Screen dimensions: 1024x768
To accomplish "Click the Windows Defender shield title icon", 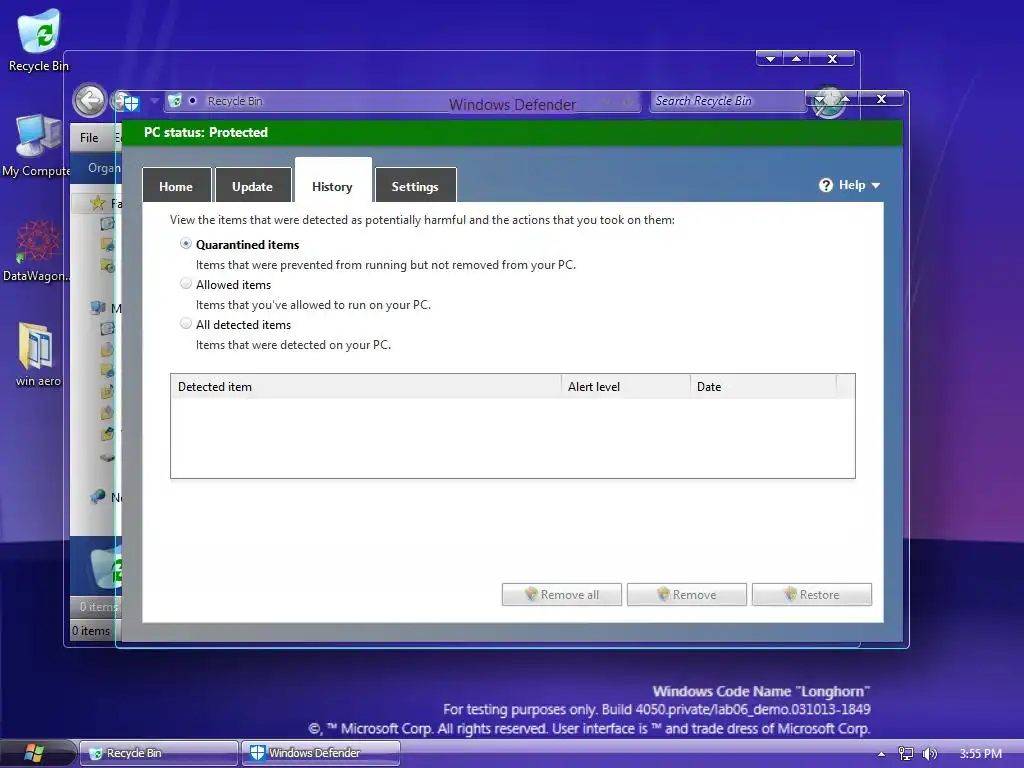I will tap(131, 103).
